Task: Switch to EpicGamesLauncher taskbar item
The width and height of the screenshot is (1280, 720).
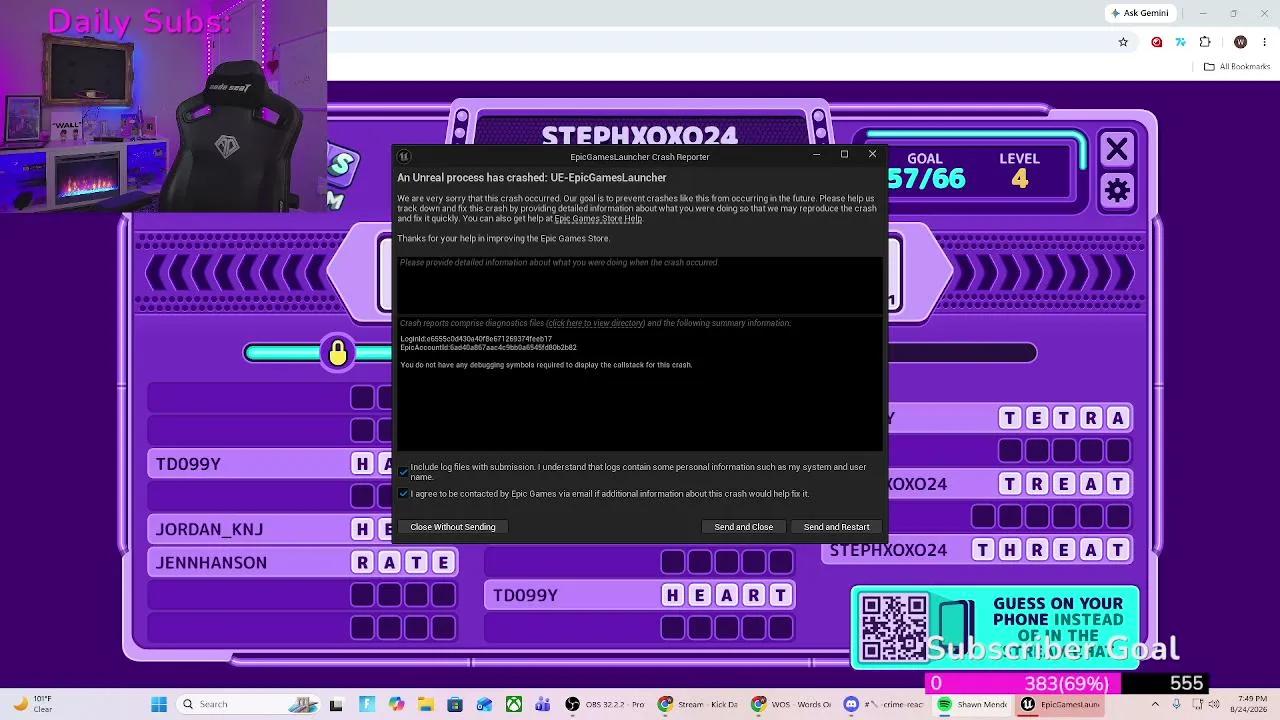Action: click(1061, 704)
